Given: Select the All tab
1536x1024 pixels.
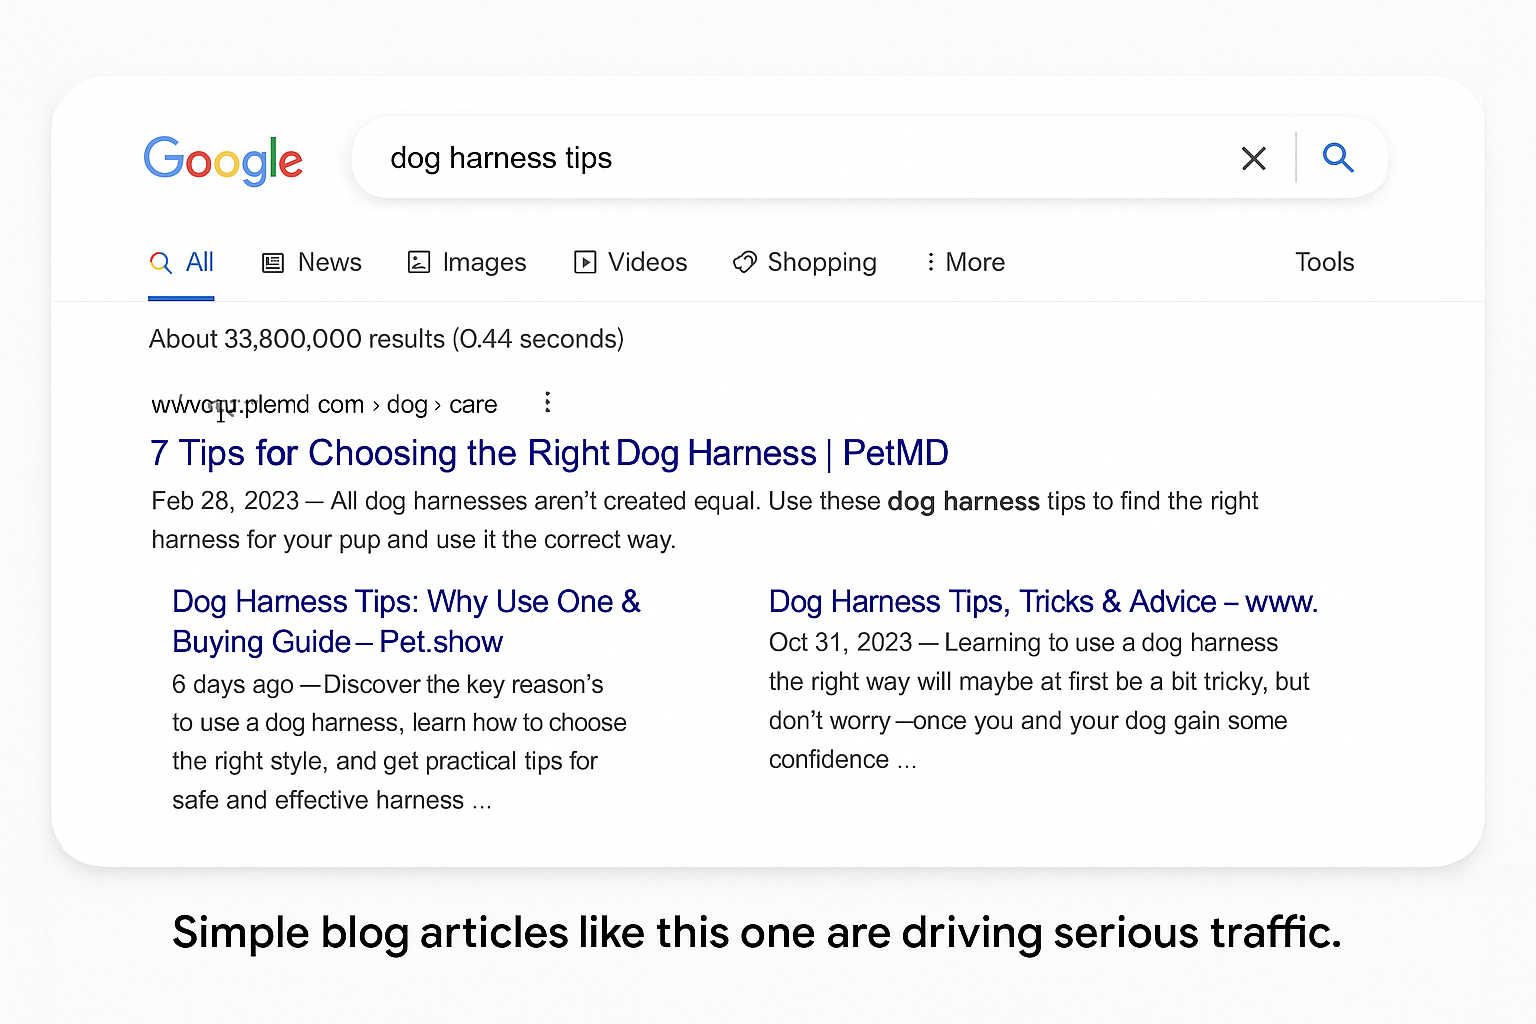Looking at the screenshot, I should 181,262.
